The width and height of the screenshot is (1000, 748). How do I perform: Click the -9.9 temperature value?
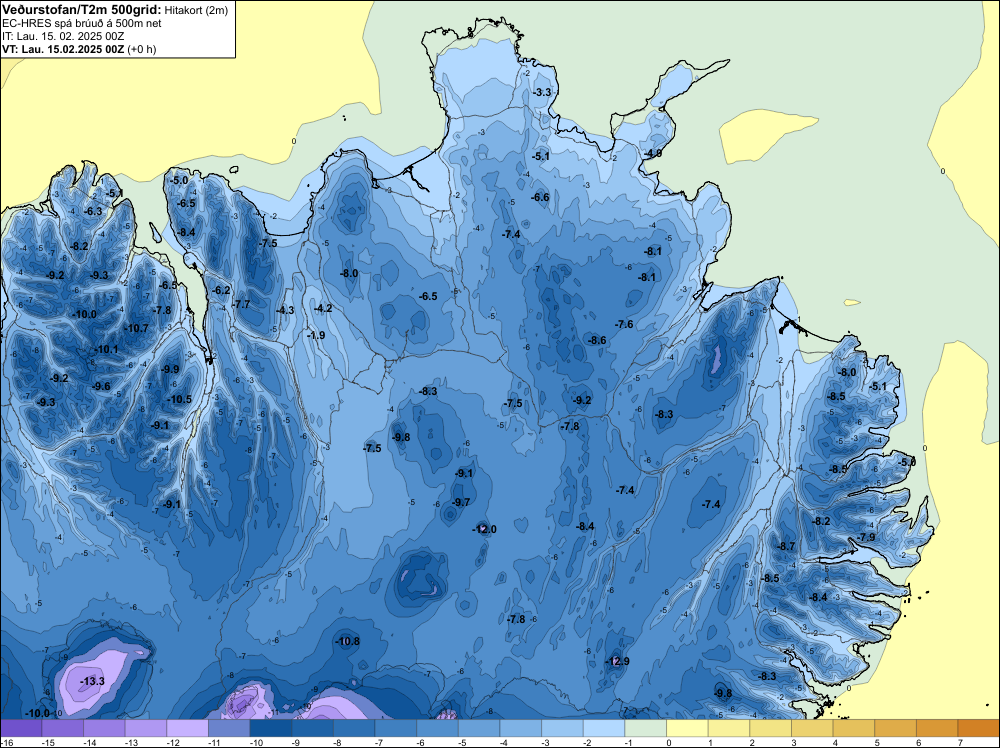pos(170,369)
